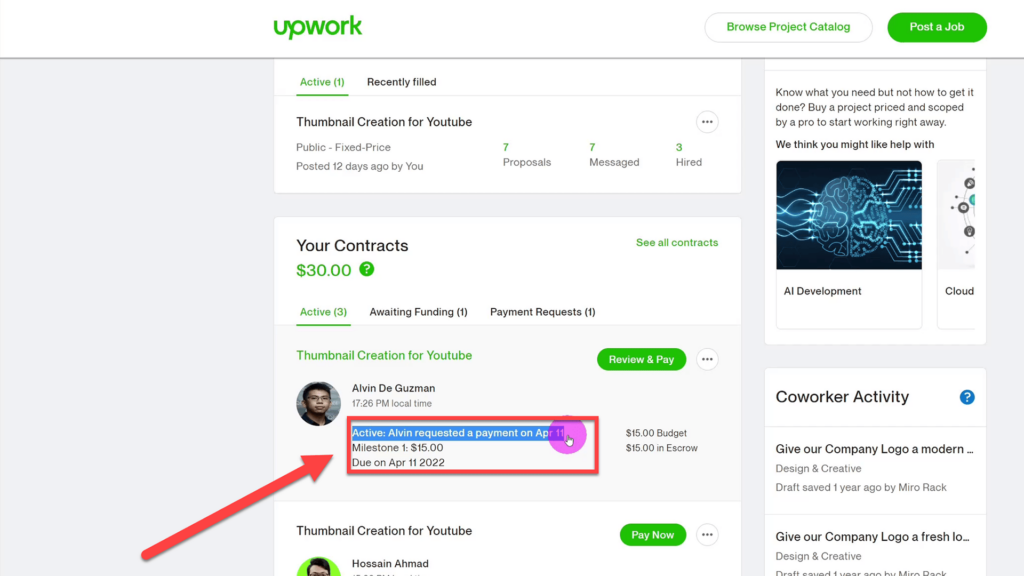Open 'Give our Company Logo a fresh lo' draft
Image resolution: width=1024 pixels, height=576 pixels.
[872, 537]
